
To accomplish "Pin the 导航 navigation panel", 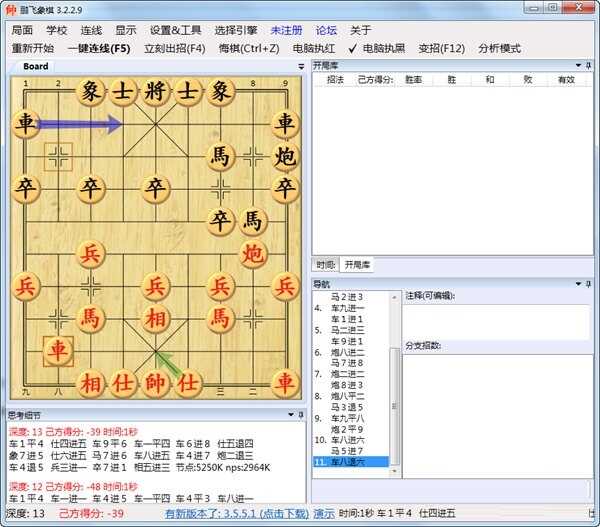I will pyautogui.click(x=590, y=285).
